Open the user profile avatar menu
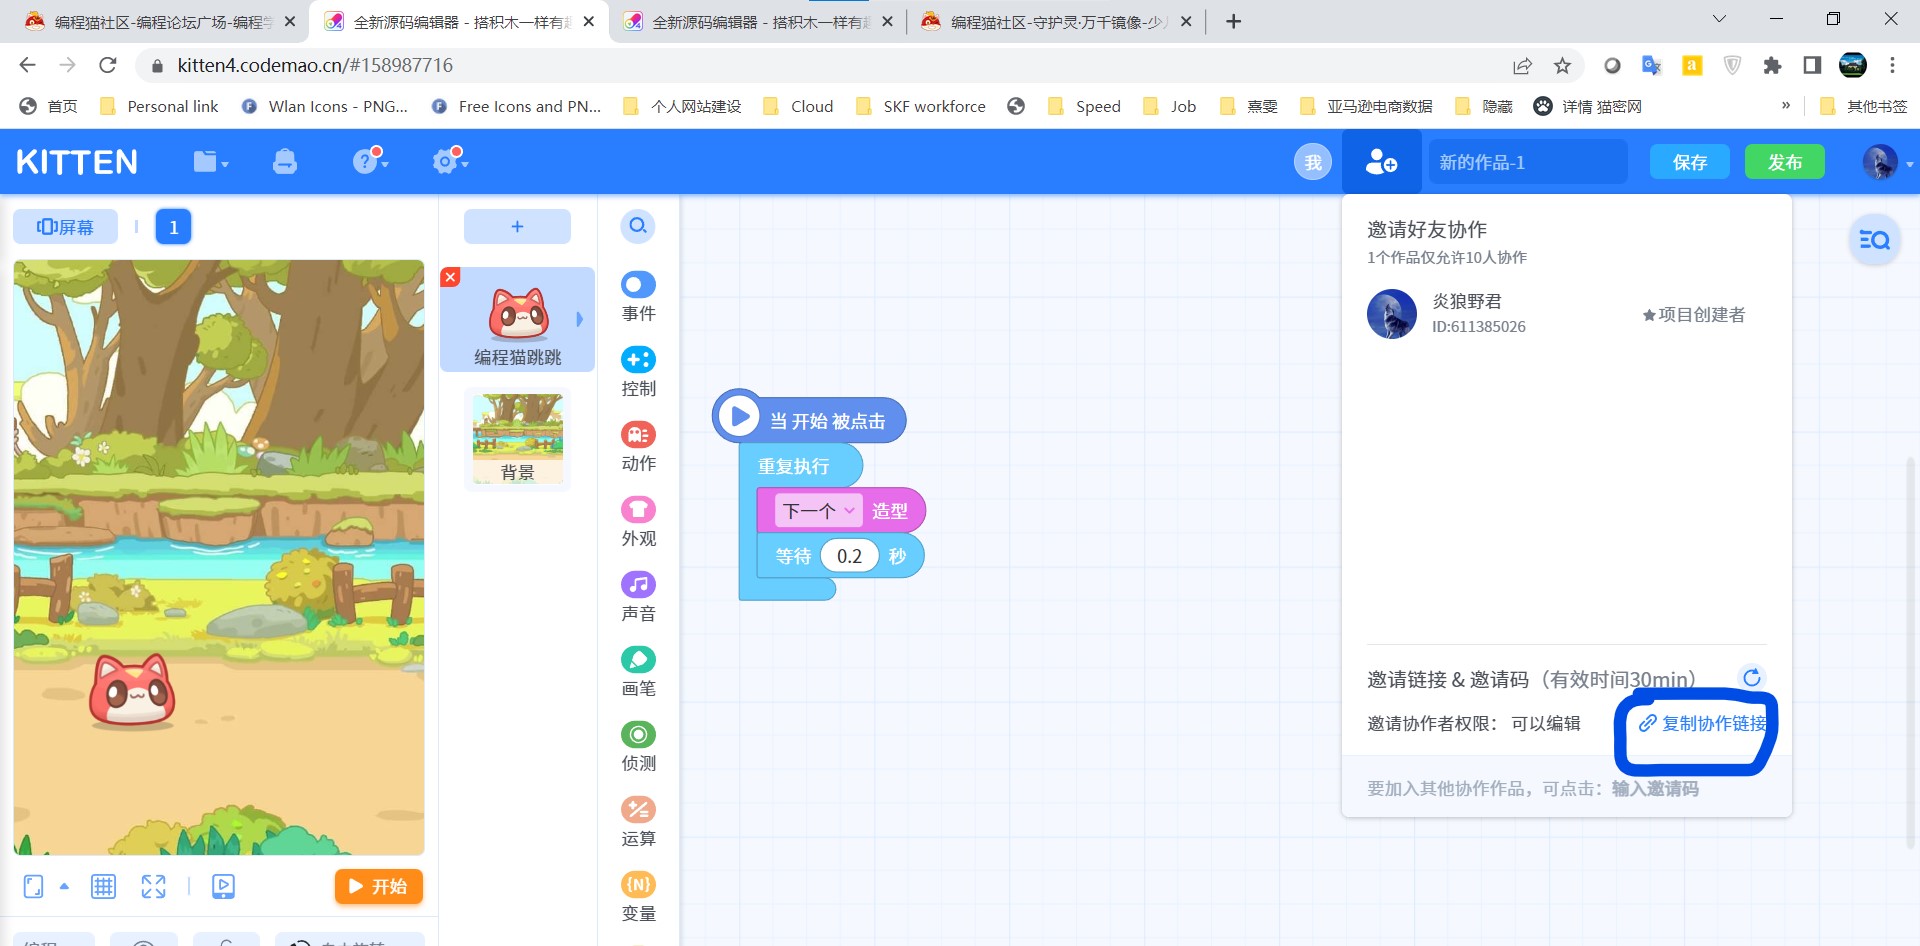The width and height of the screenshot is (1920, 946). coord(1886,162)
